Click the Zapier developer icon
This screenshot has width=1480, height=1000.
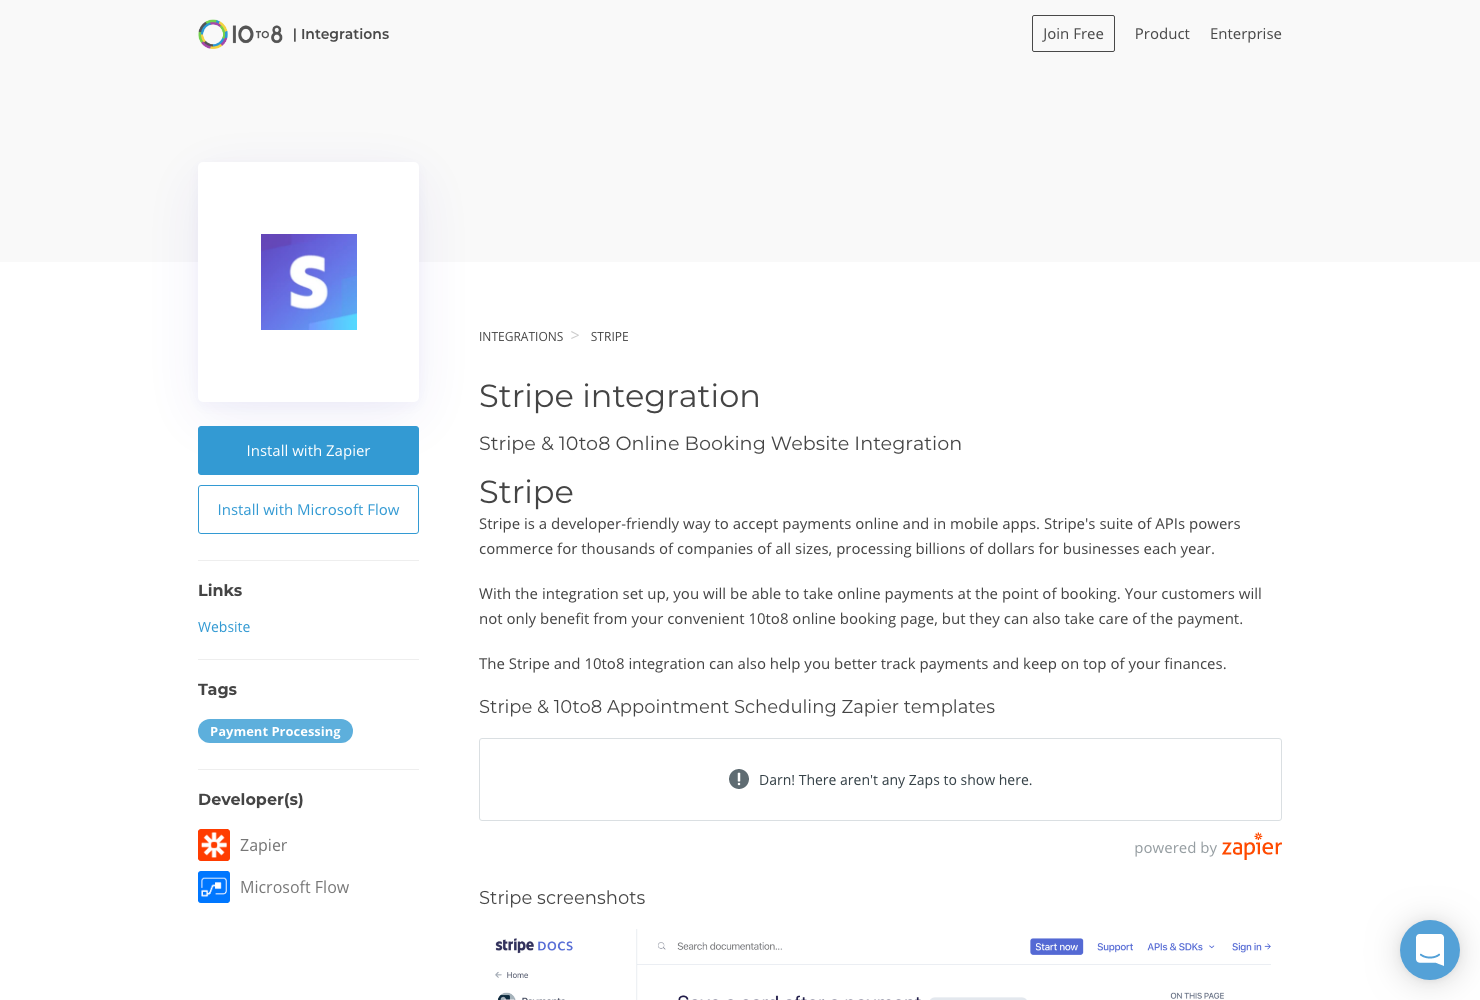click(x=214, y=845)
